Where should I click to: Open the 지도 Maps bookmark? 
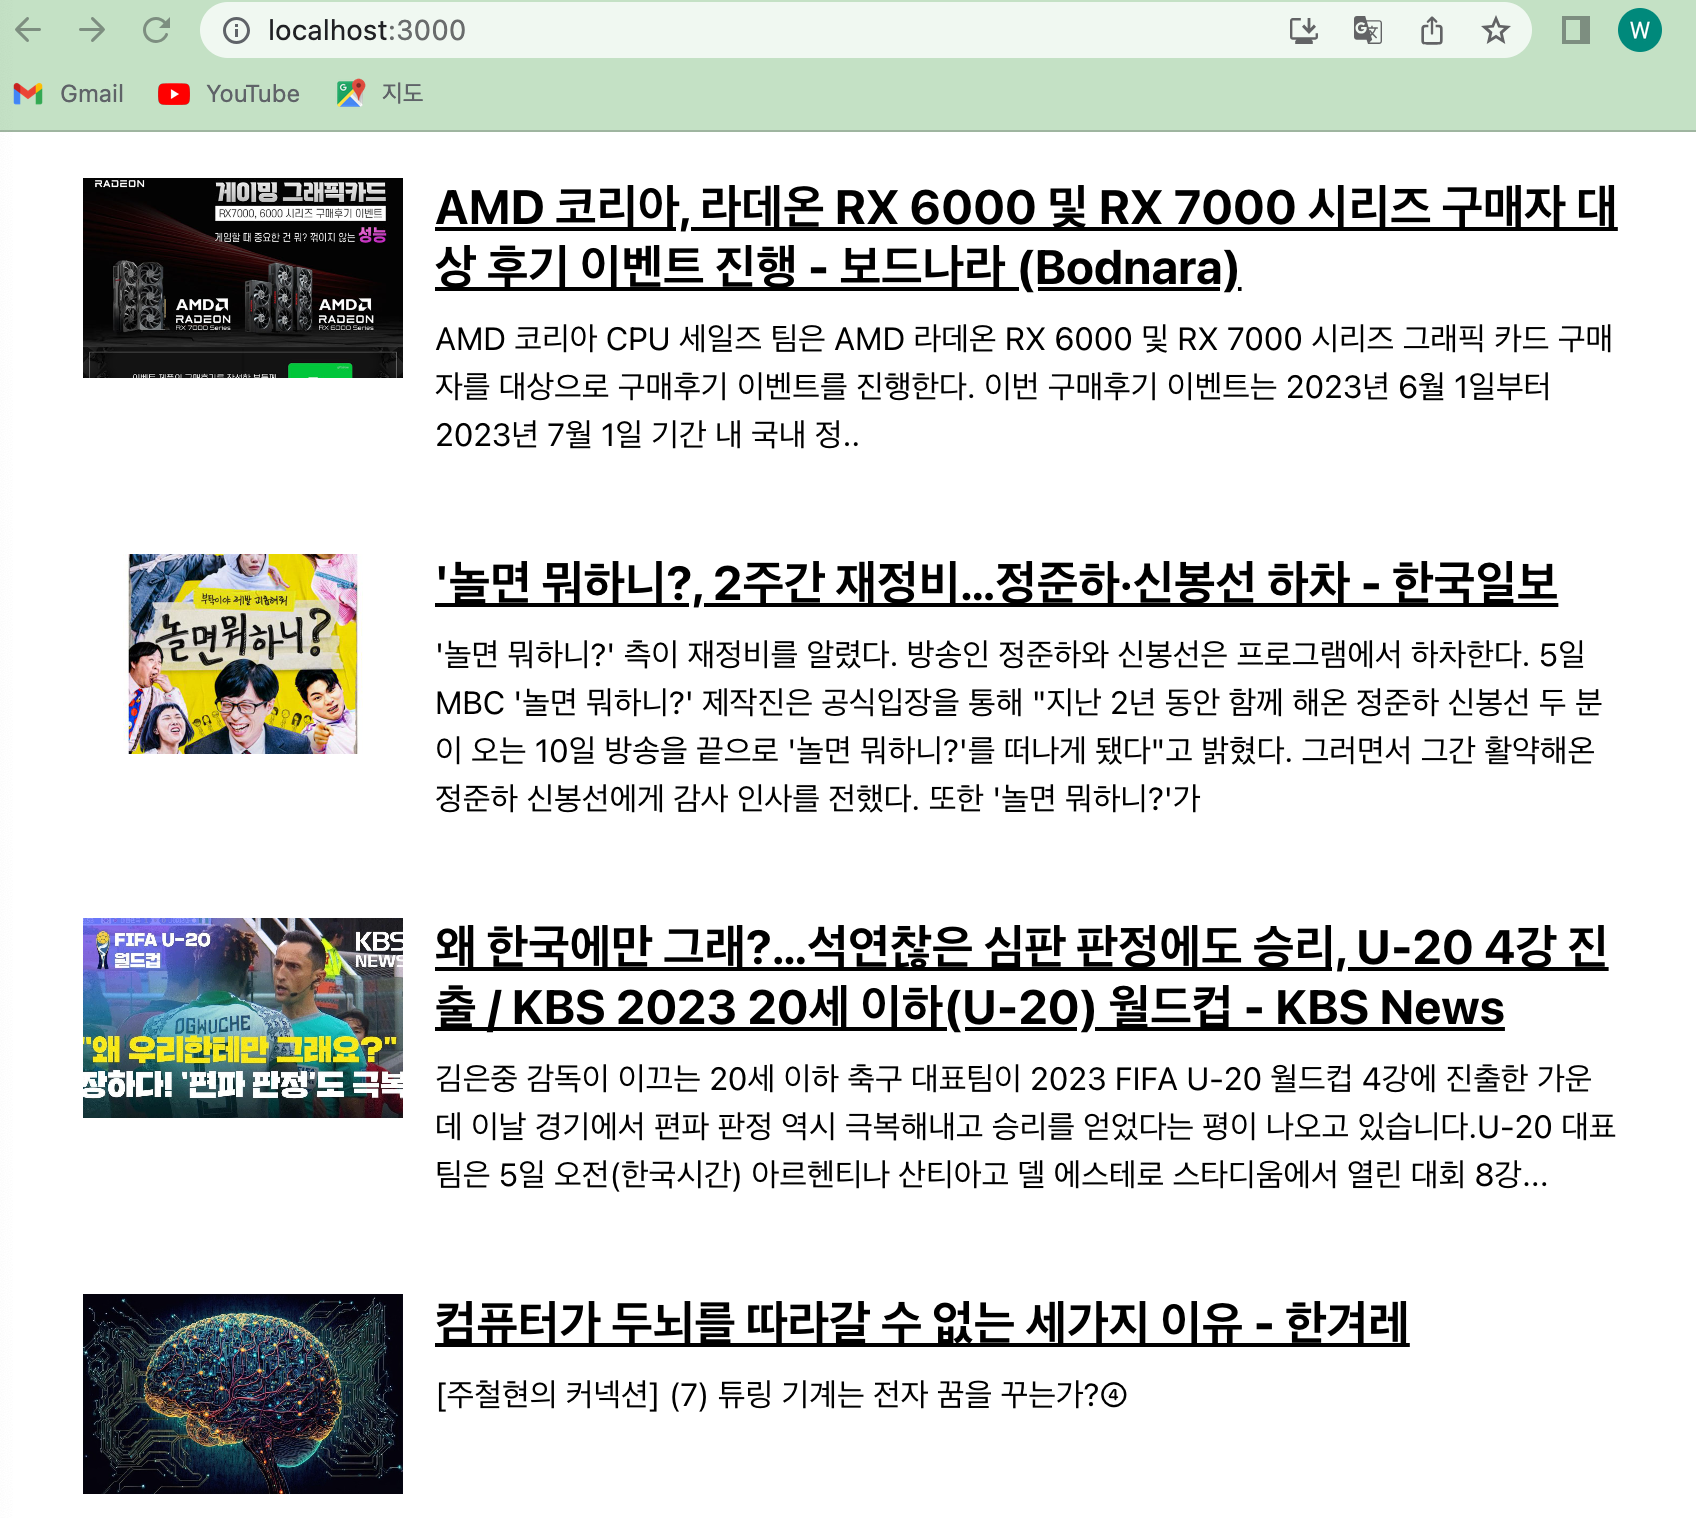coord(380,94)
